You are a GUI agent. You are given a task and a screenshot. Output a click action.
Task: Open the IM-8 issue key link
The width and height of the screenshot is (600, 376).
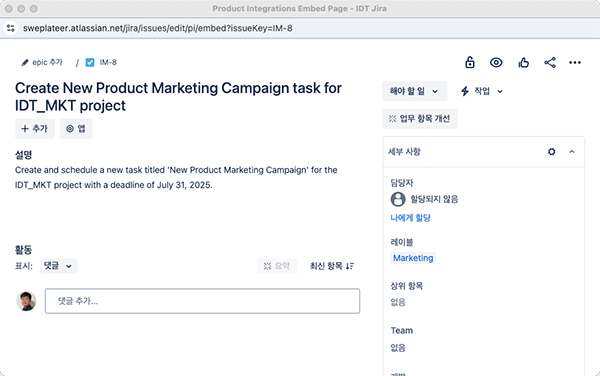tap(108, 62)
